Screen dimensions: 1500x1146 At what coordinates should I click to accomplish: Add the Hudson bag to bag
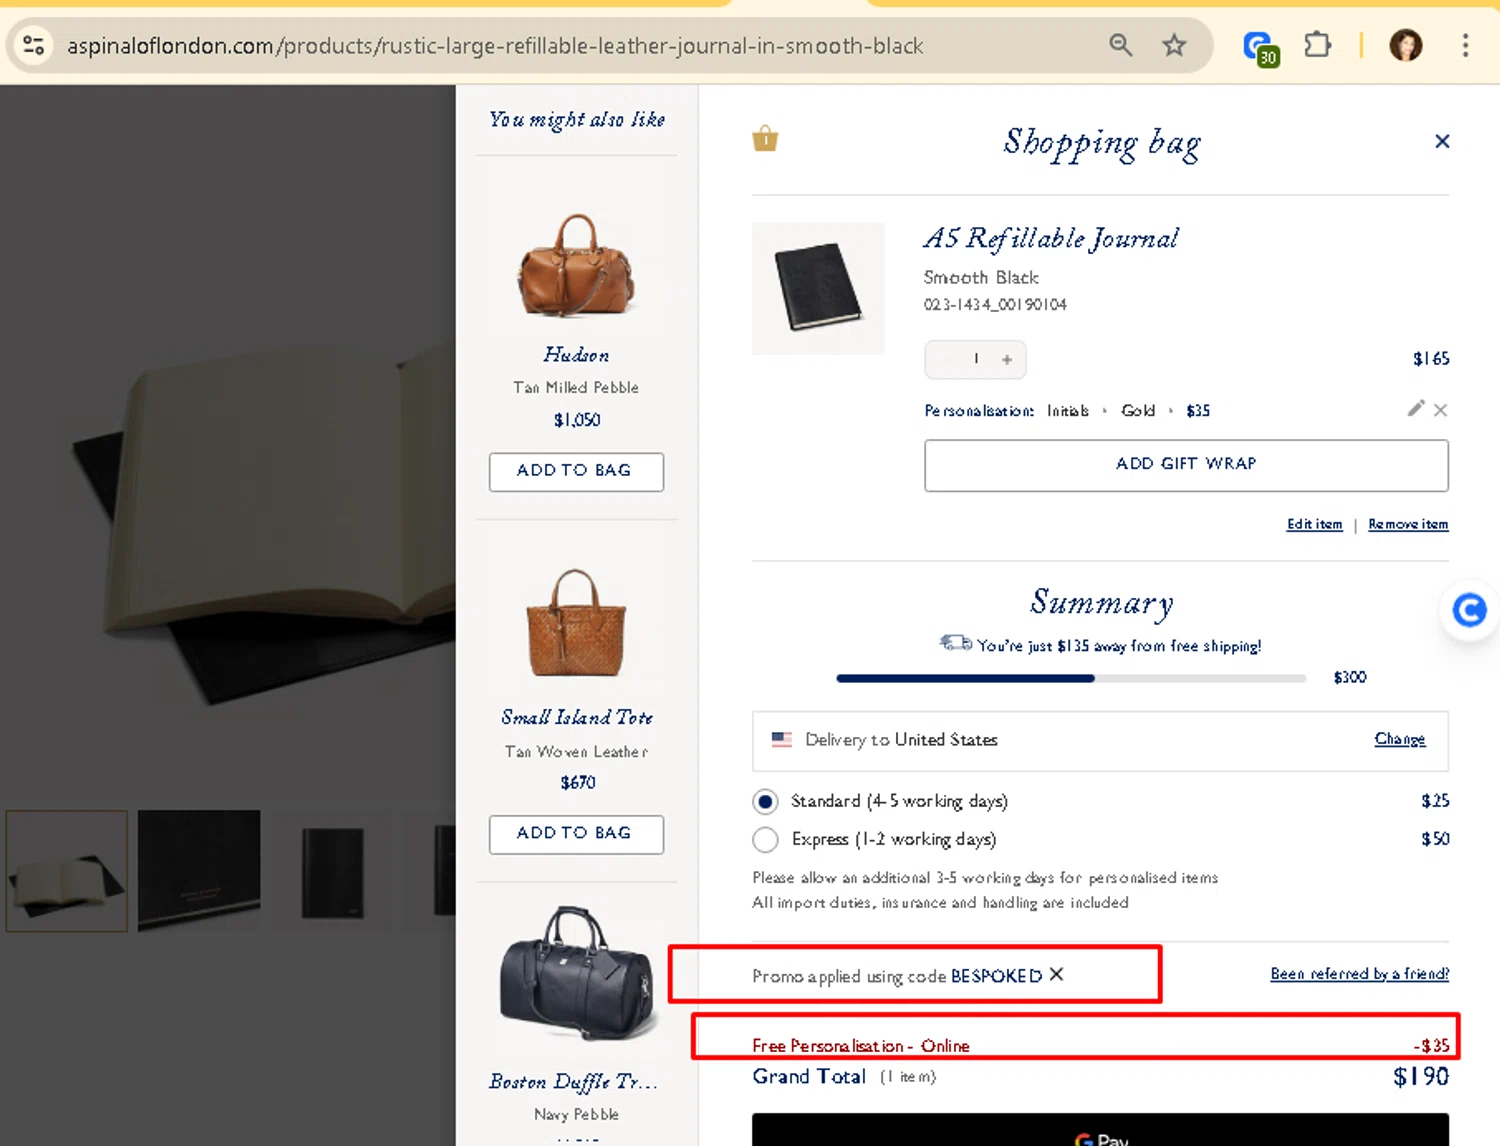pyautogui.click(x=576, y=471)
